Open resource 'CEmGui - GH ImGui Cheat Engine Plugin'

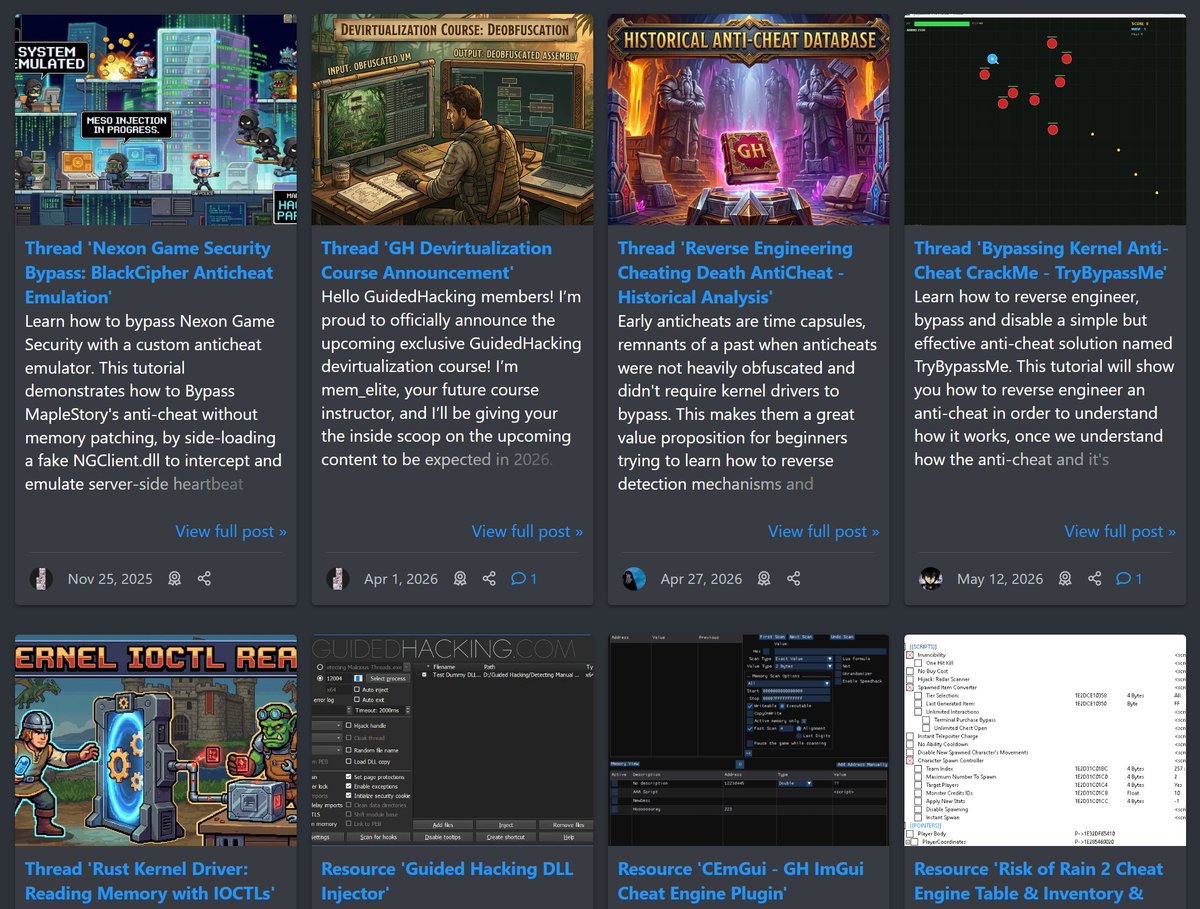pyautogui.click(x=741, y=881)
